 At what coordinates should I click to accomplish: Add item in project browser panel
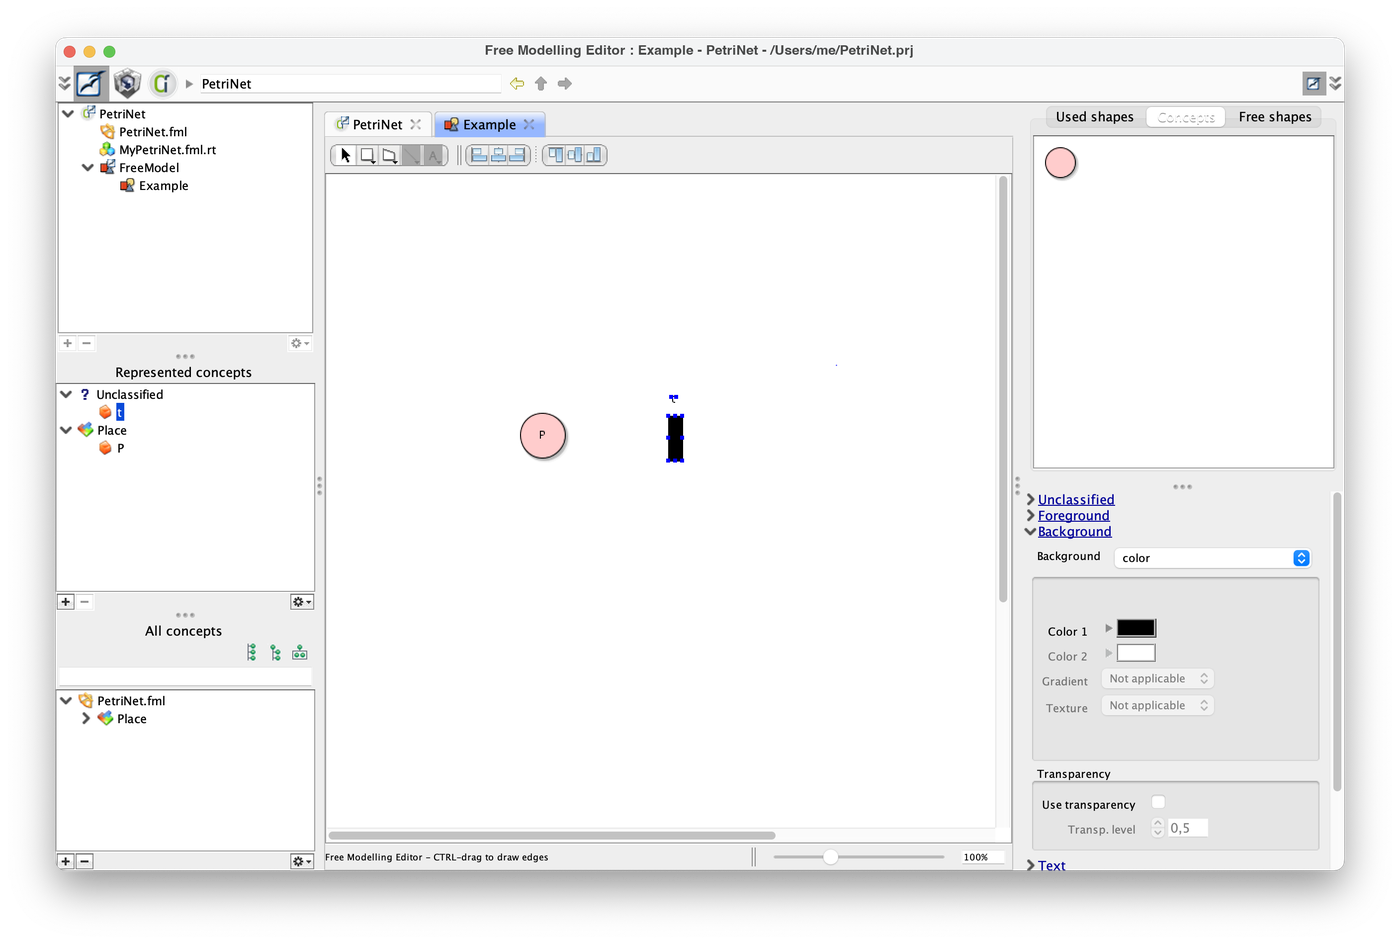point(67,343)
